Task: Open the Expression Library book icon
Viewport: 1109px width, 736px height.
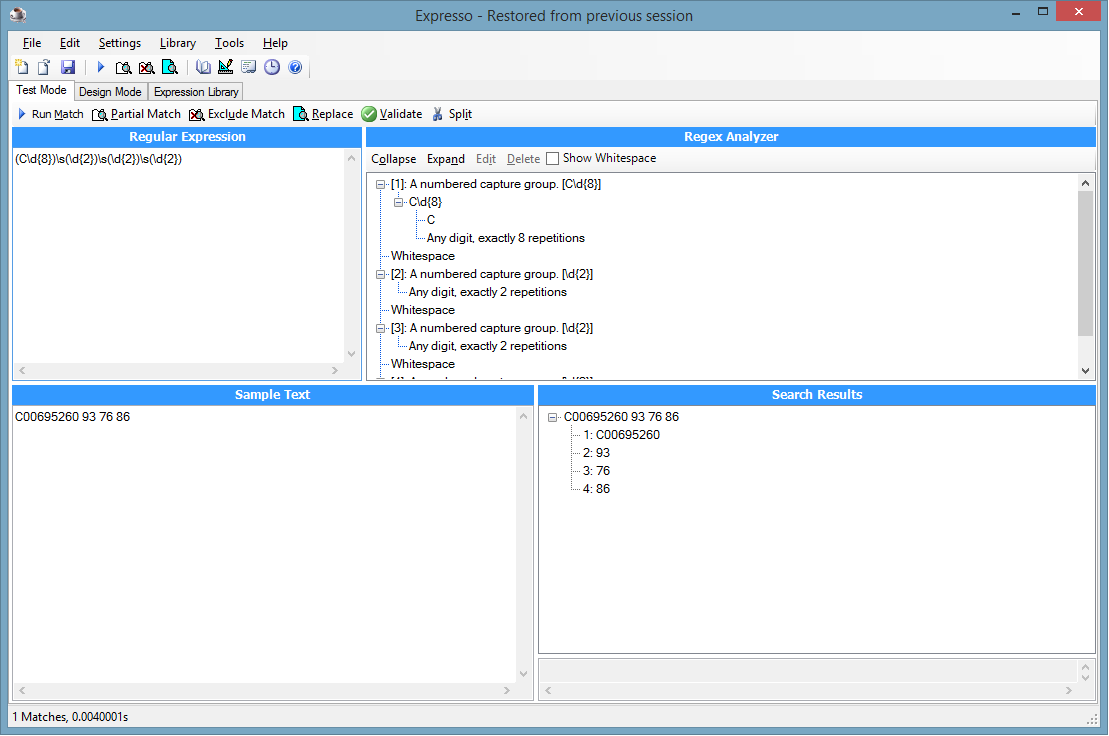Action: [203, 67]
